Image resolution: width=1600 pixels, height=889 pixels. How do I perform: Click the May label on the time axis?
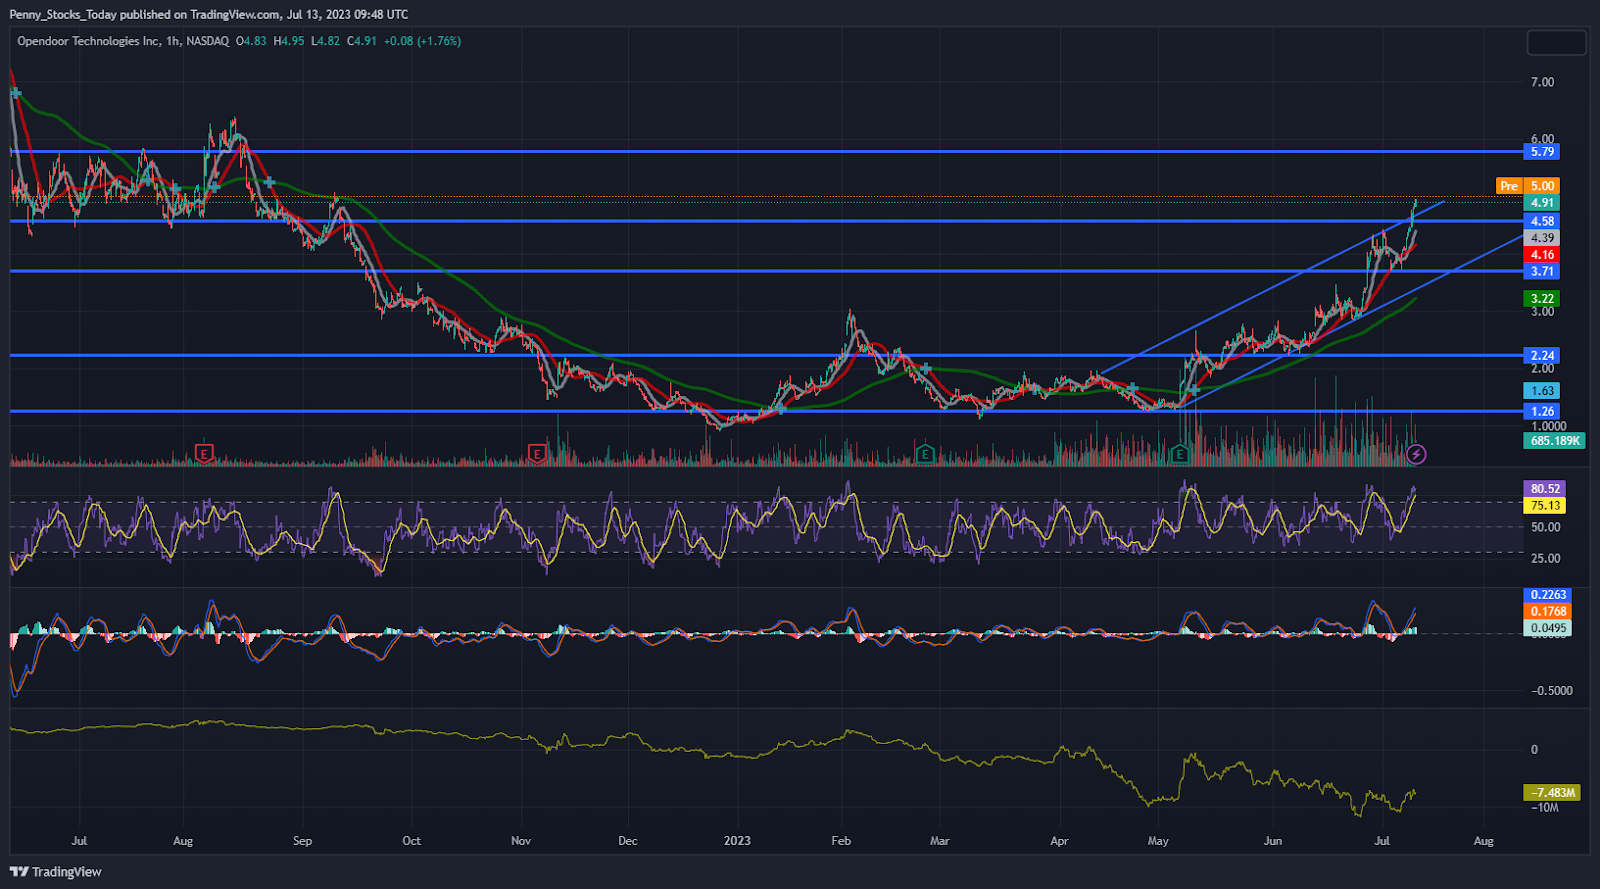click(1158, 841)
